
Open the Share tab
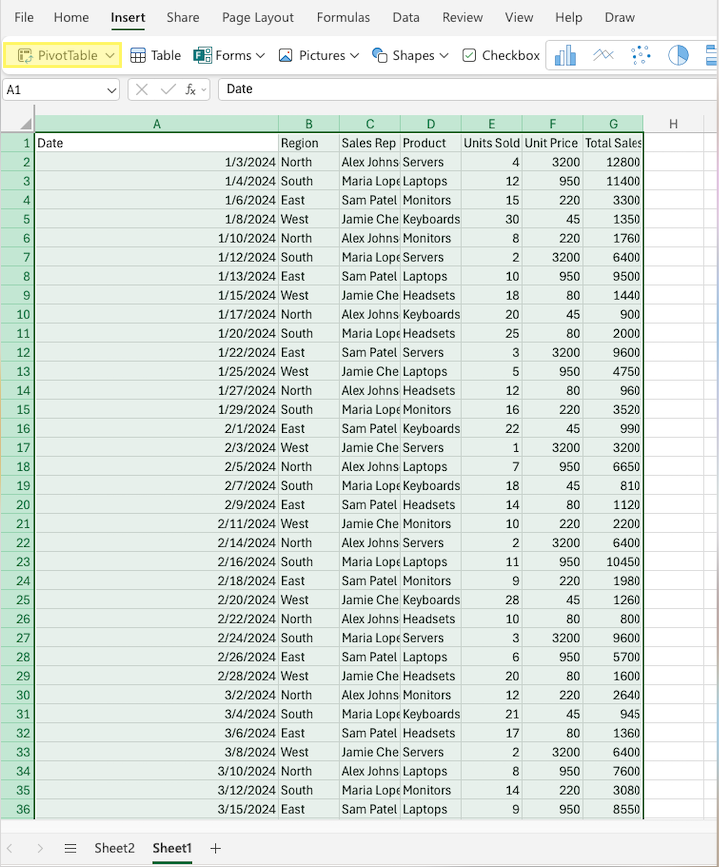(183, 18)
